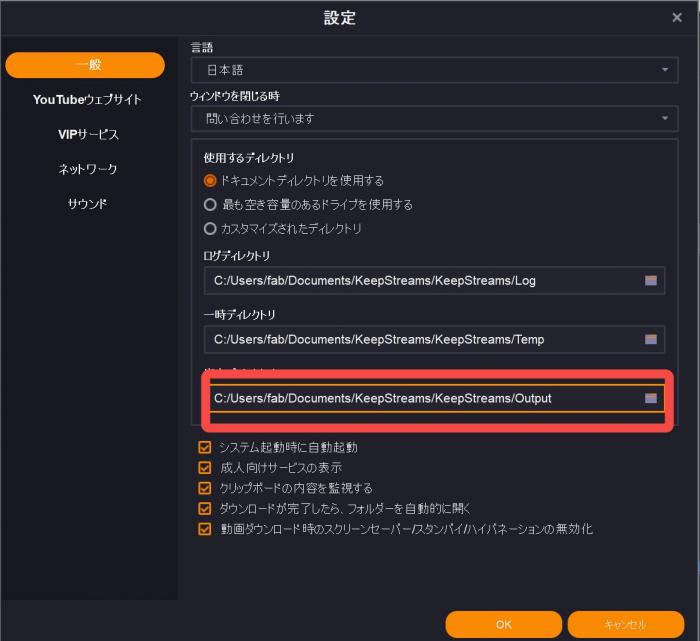Screen dimensions: 700x641
Task: Disable クリップボードの内容を監視する checkbox
Action: pos(205,488)
